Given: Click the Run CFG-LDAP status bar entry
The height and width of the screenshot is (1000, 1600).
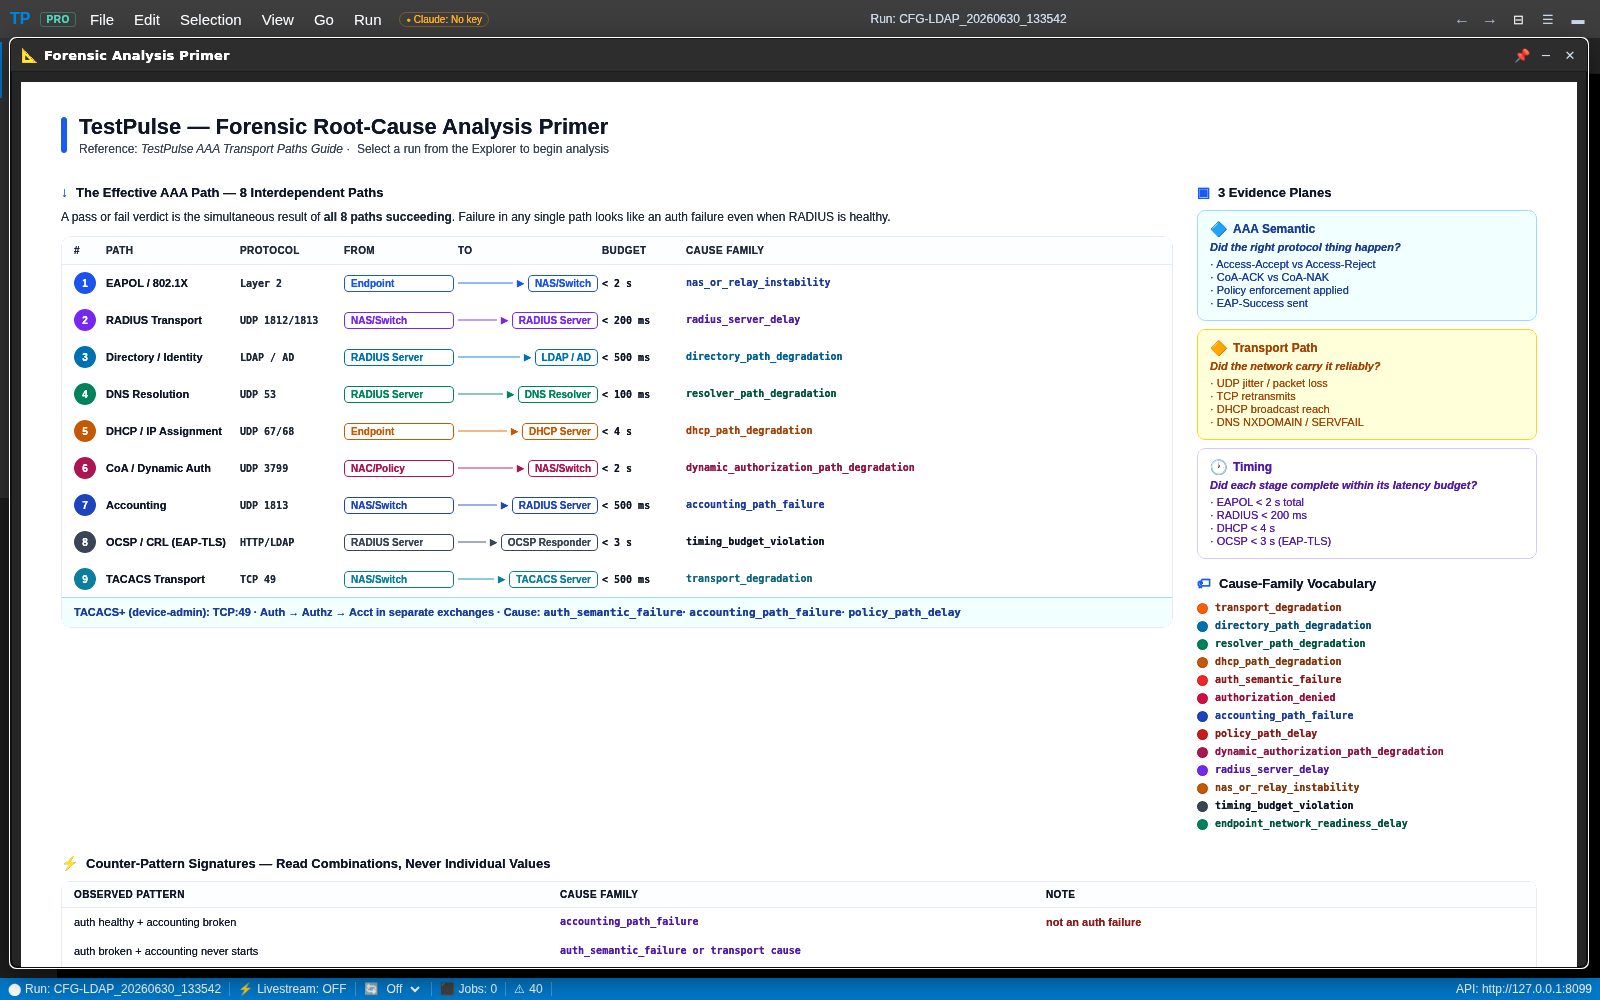Looking at the screenshot, I should click(x=115, y=989).
